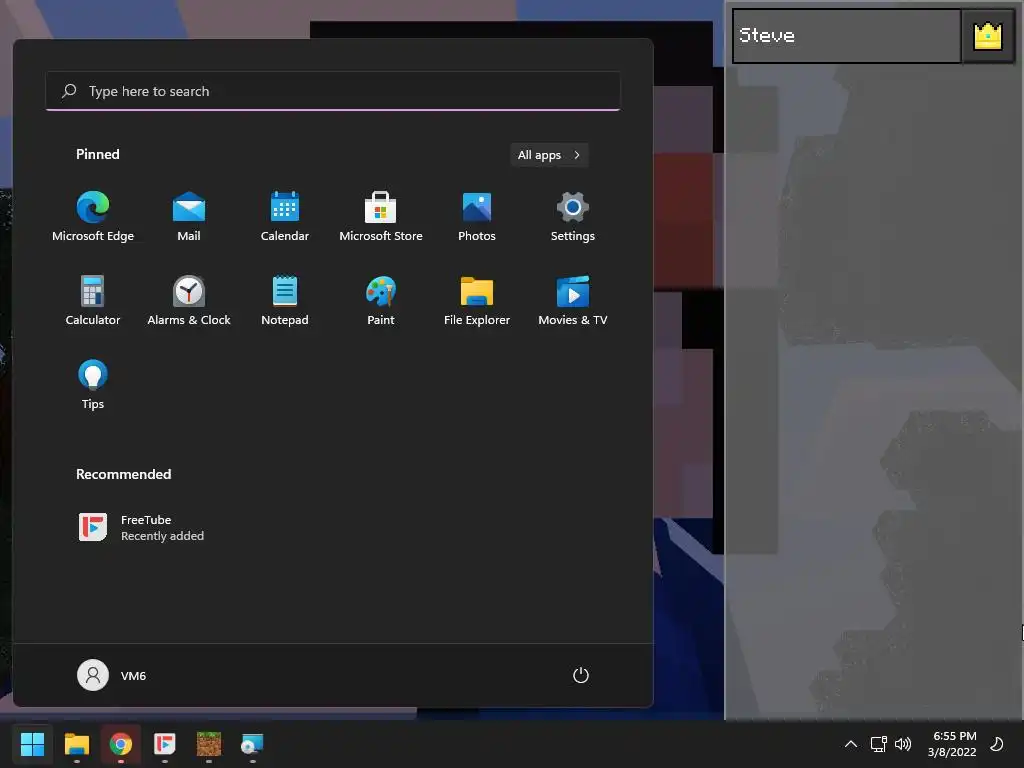Viewport: 1024px width, 768px height.
Task: Open recommended FreeTube item
Action: [141, 528]
